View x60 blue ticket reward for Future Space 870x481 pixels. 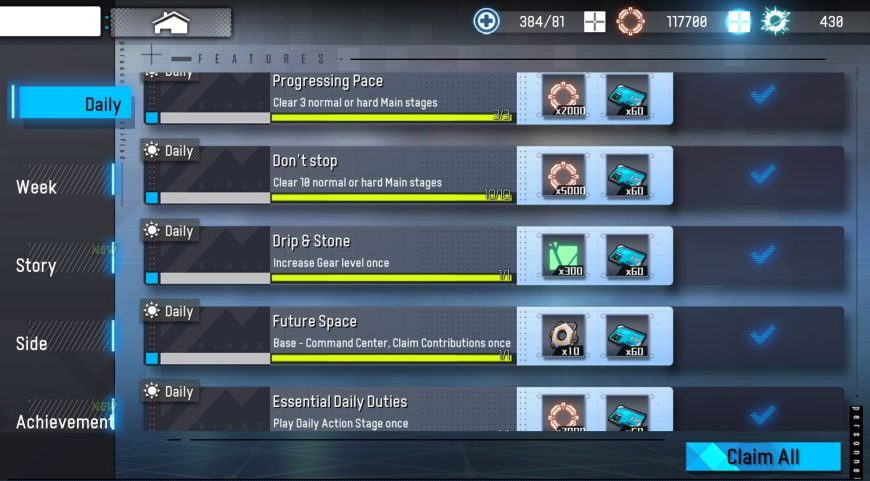627,336
